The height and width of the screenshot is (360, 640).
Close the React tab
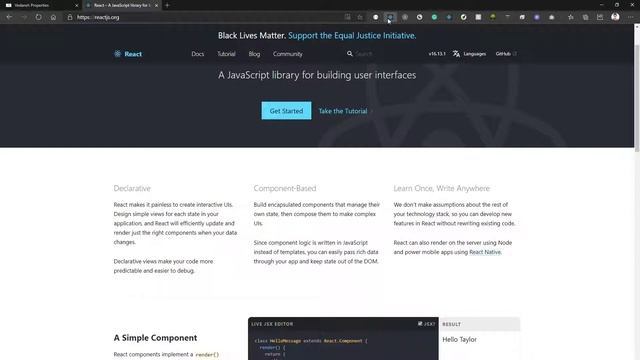click(156, 5)
